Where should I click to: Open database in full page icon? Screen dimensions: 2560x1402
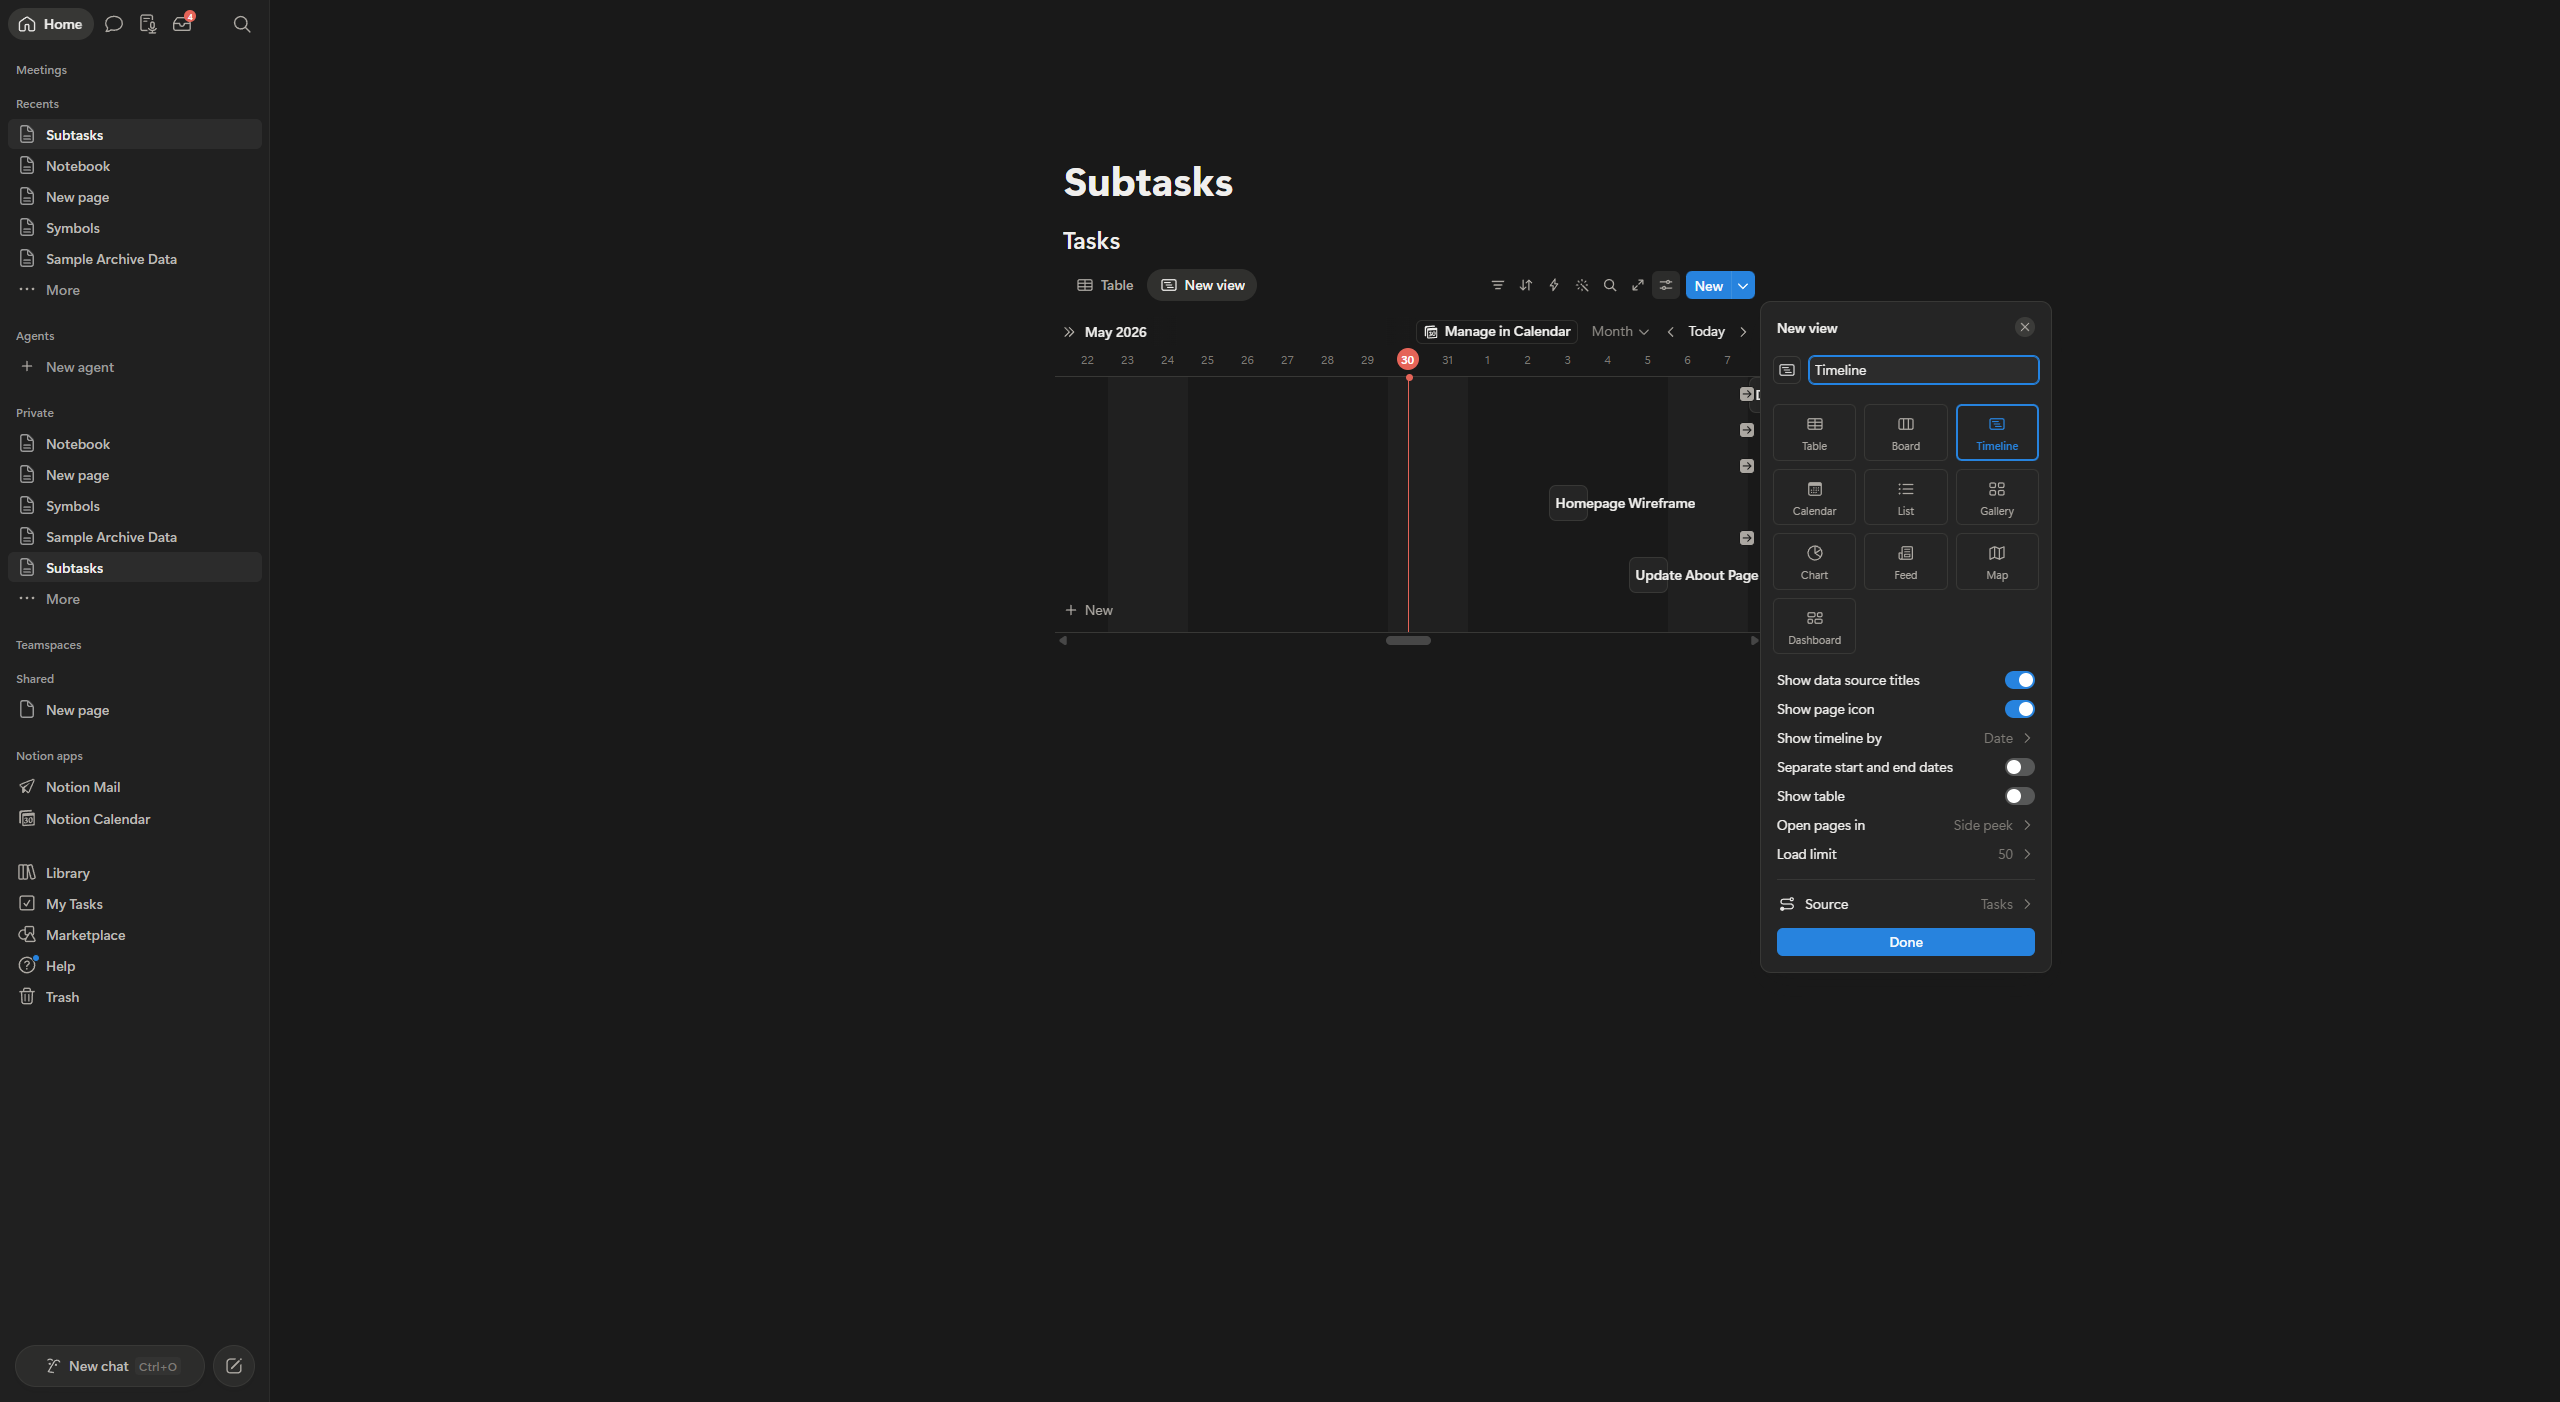pyautogui.click(x=1638, y=285)
